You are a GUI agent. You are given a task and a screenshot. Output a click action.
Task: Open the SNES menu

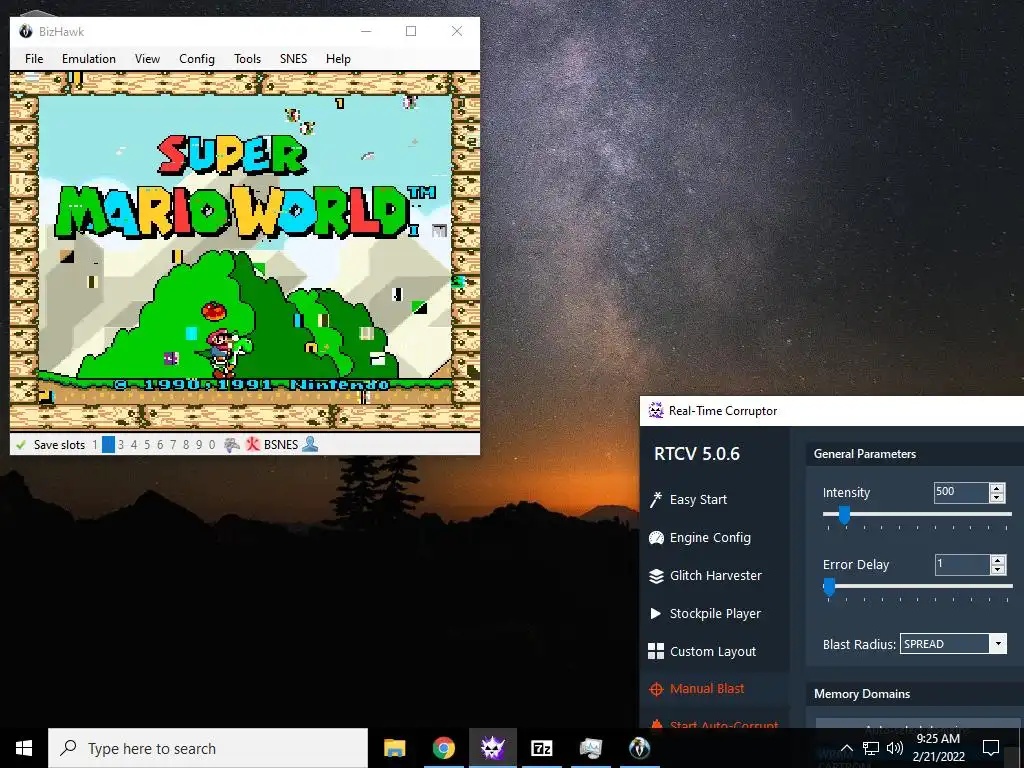[293, 59]
